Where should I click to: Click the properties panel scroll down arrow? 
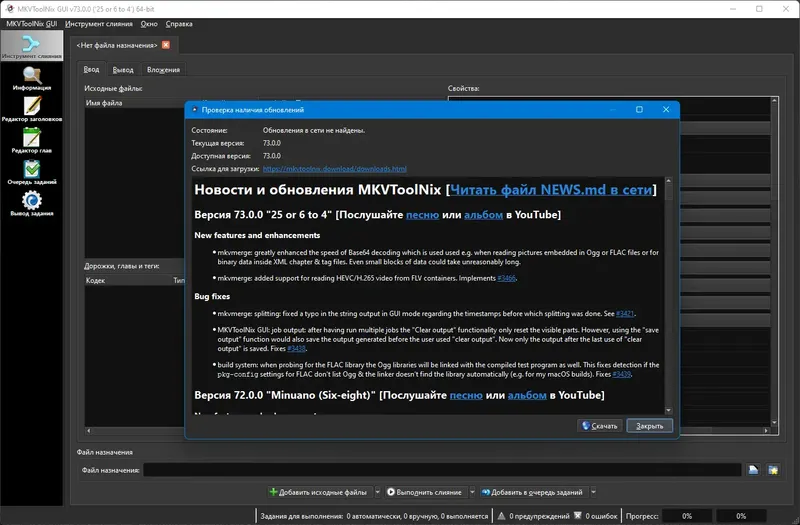[x=774, y=422]
